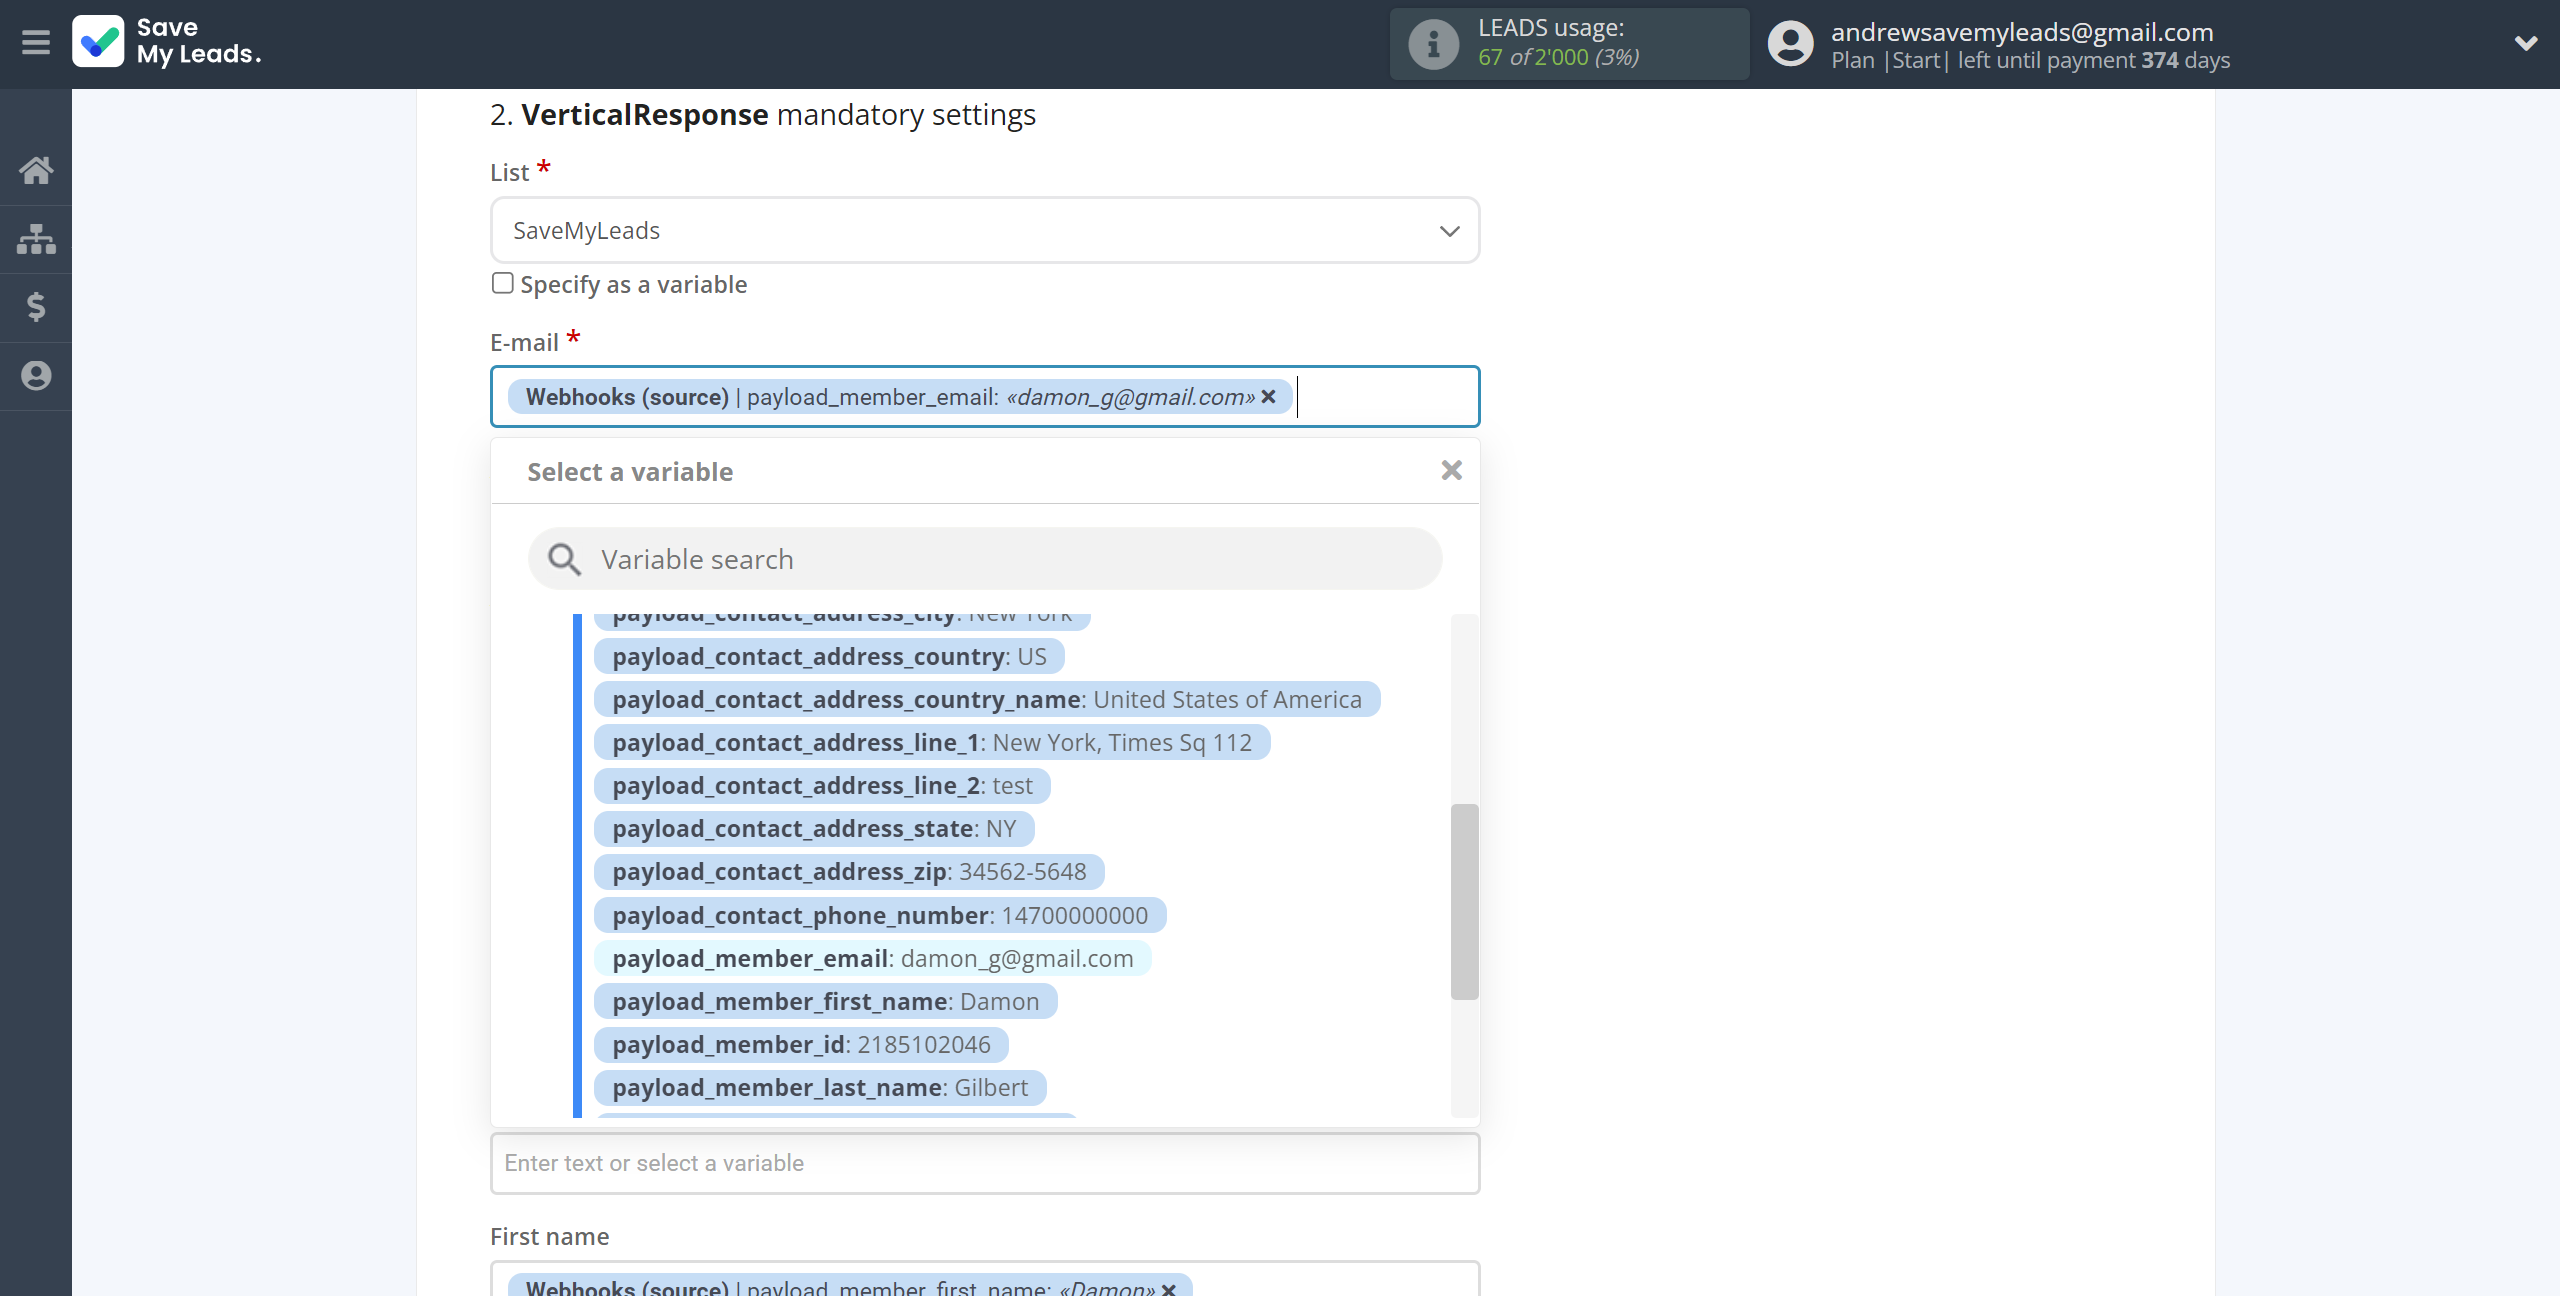Go to Home via sidebar icon
The width and height of the screenshot is (2560, 1296).
click(x=36, y=171)
